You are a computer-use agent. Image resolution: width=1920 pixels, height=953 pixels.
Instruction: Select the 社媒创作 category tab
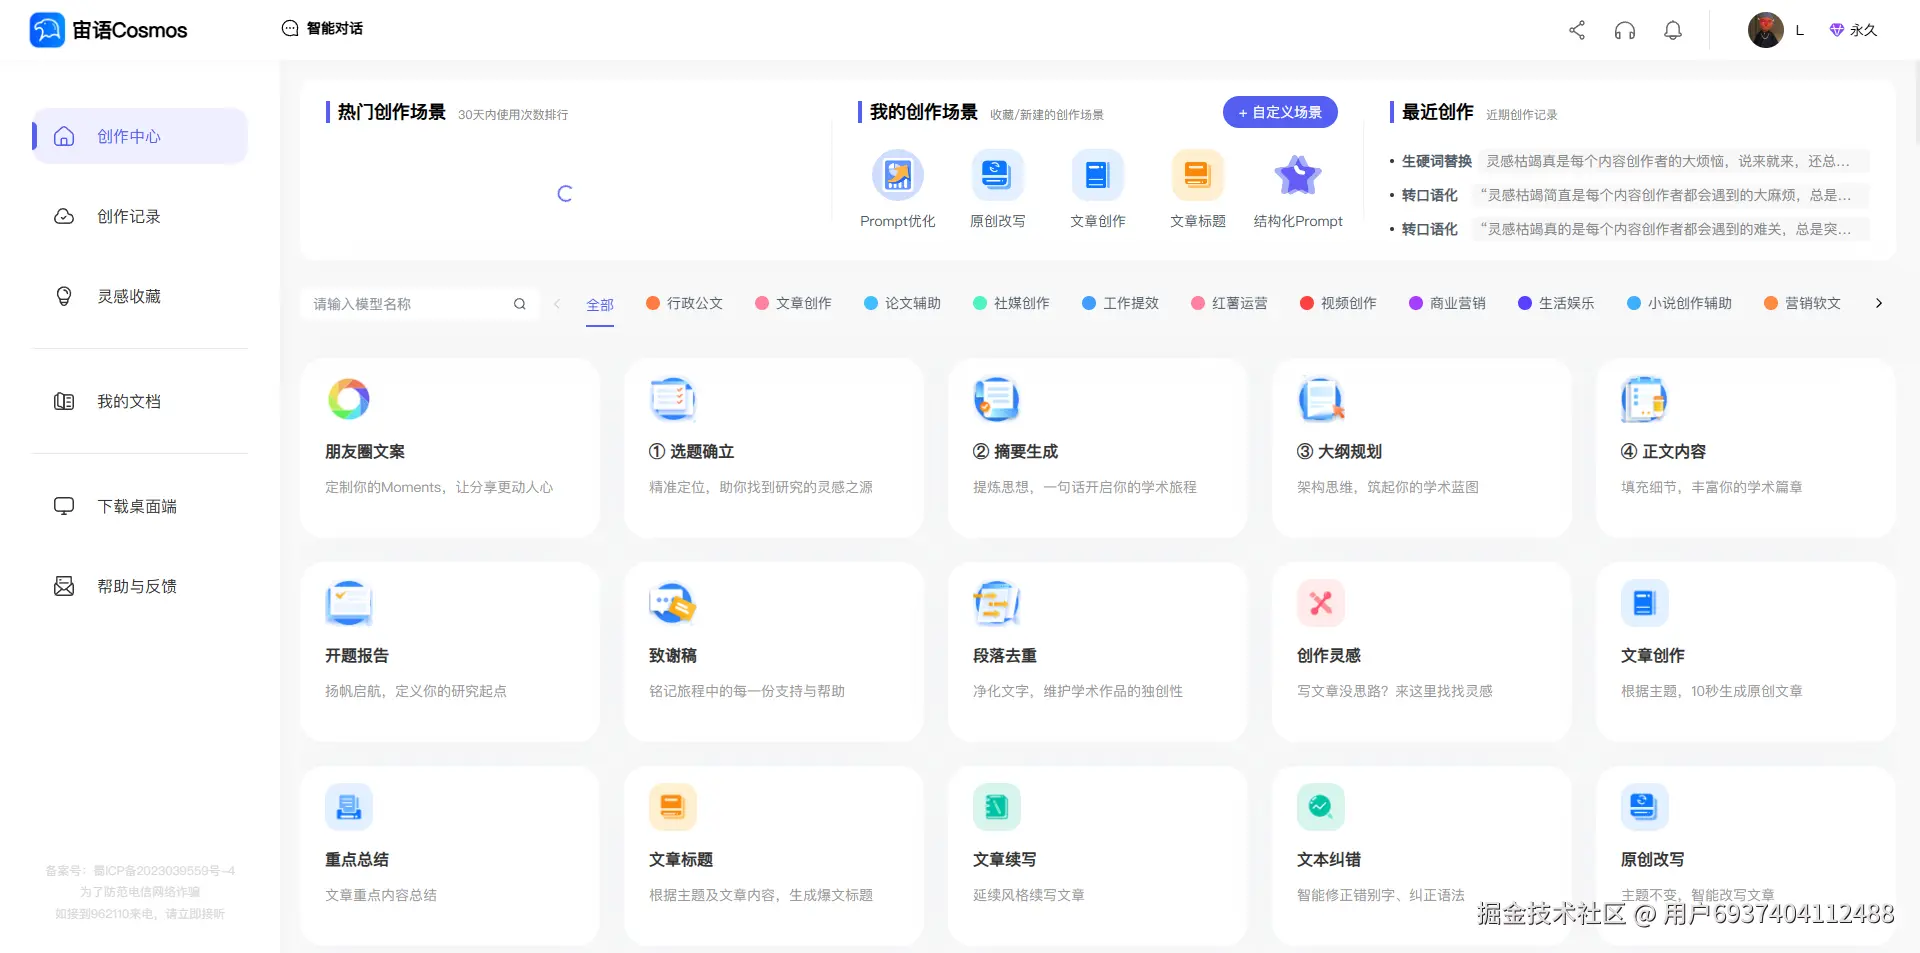1012,303
